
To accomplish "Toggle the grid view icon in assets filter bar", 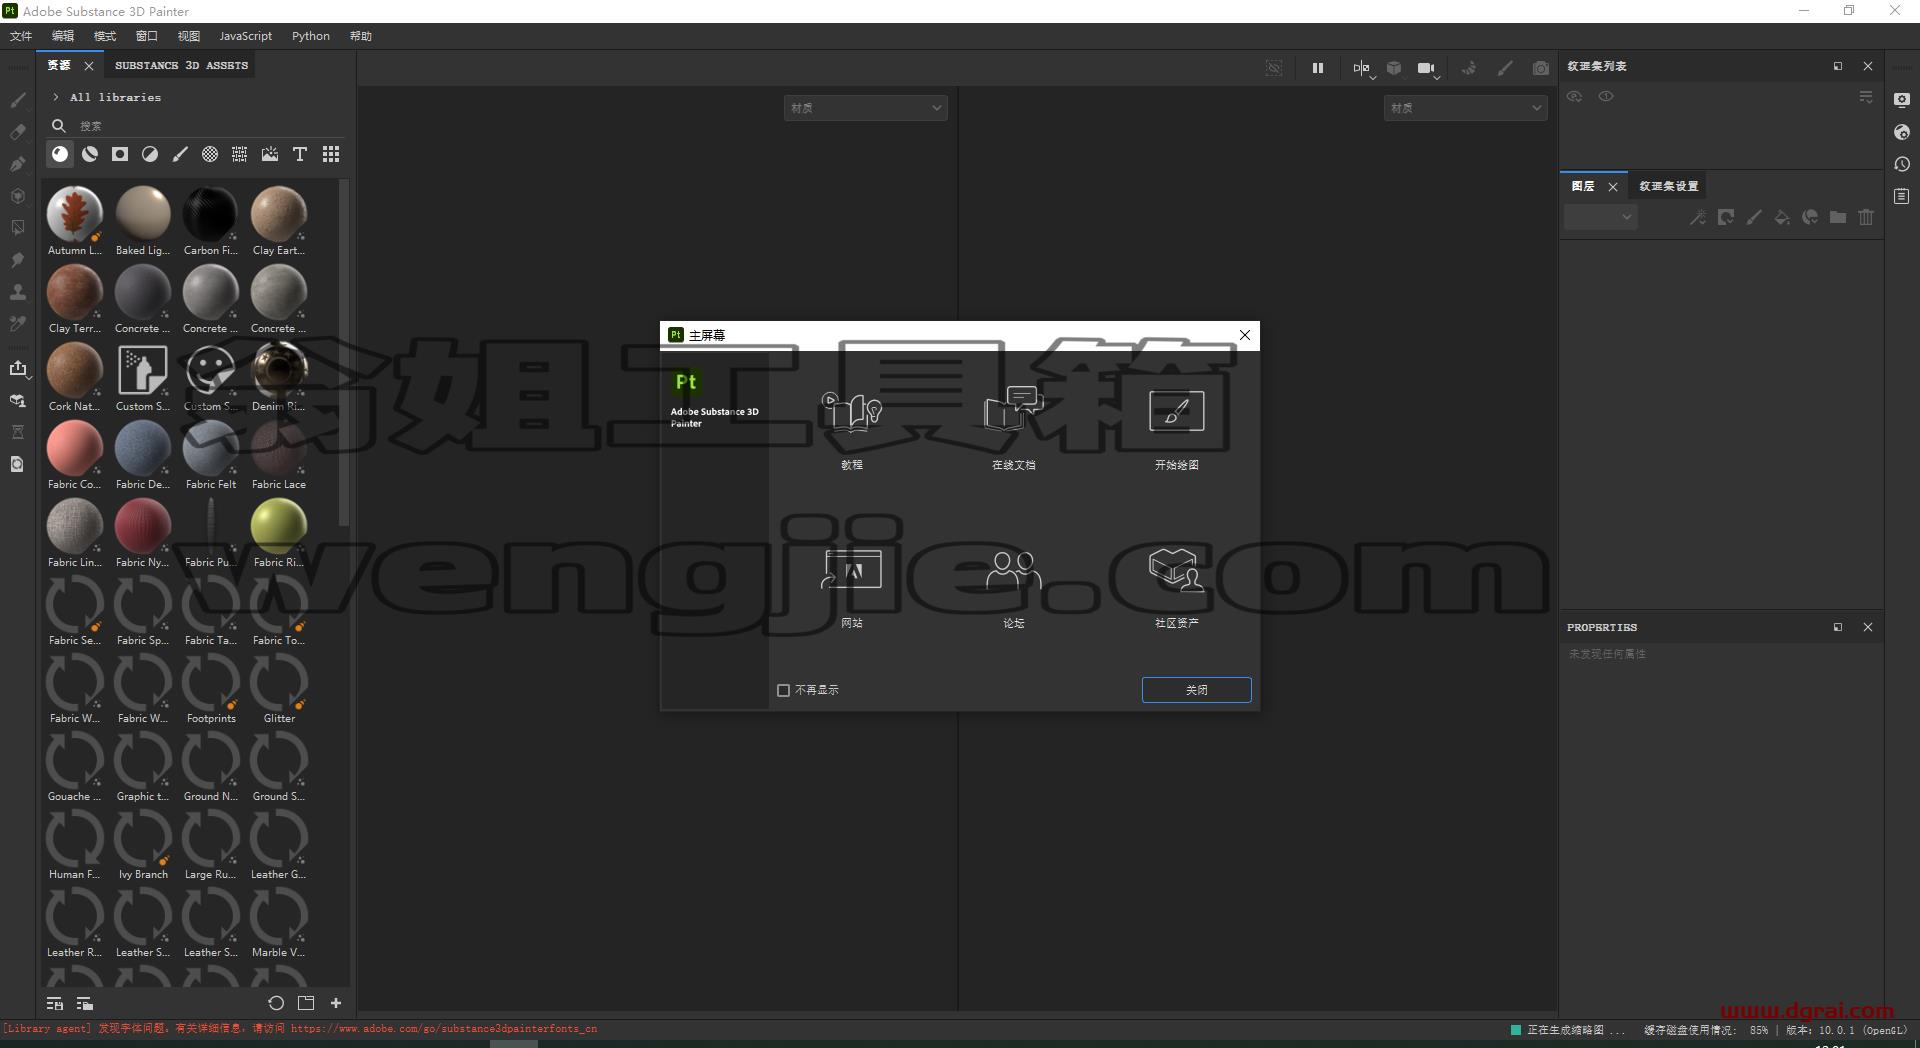I will pyautogui.click(x=331, y=154).
